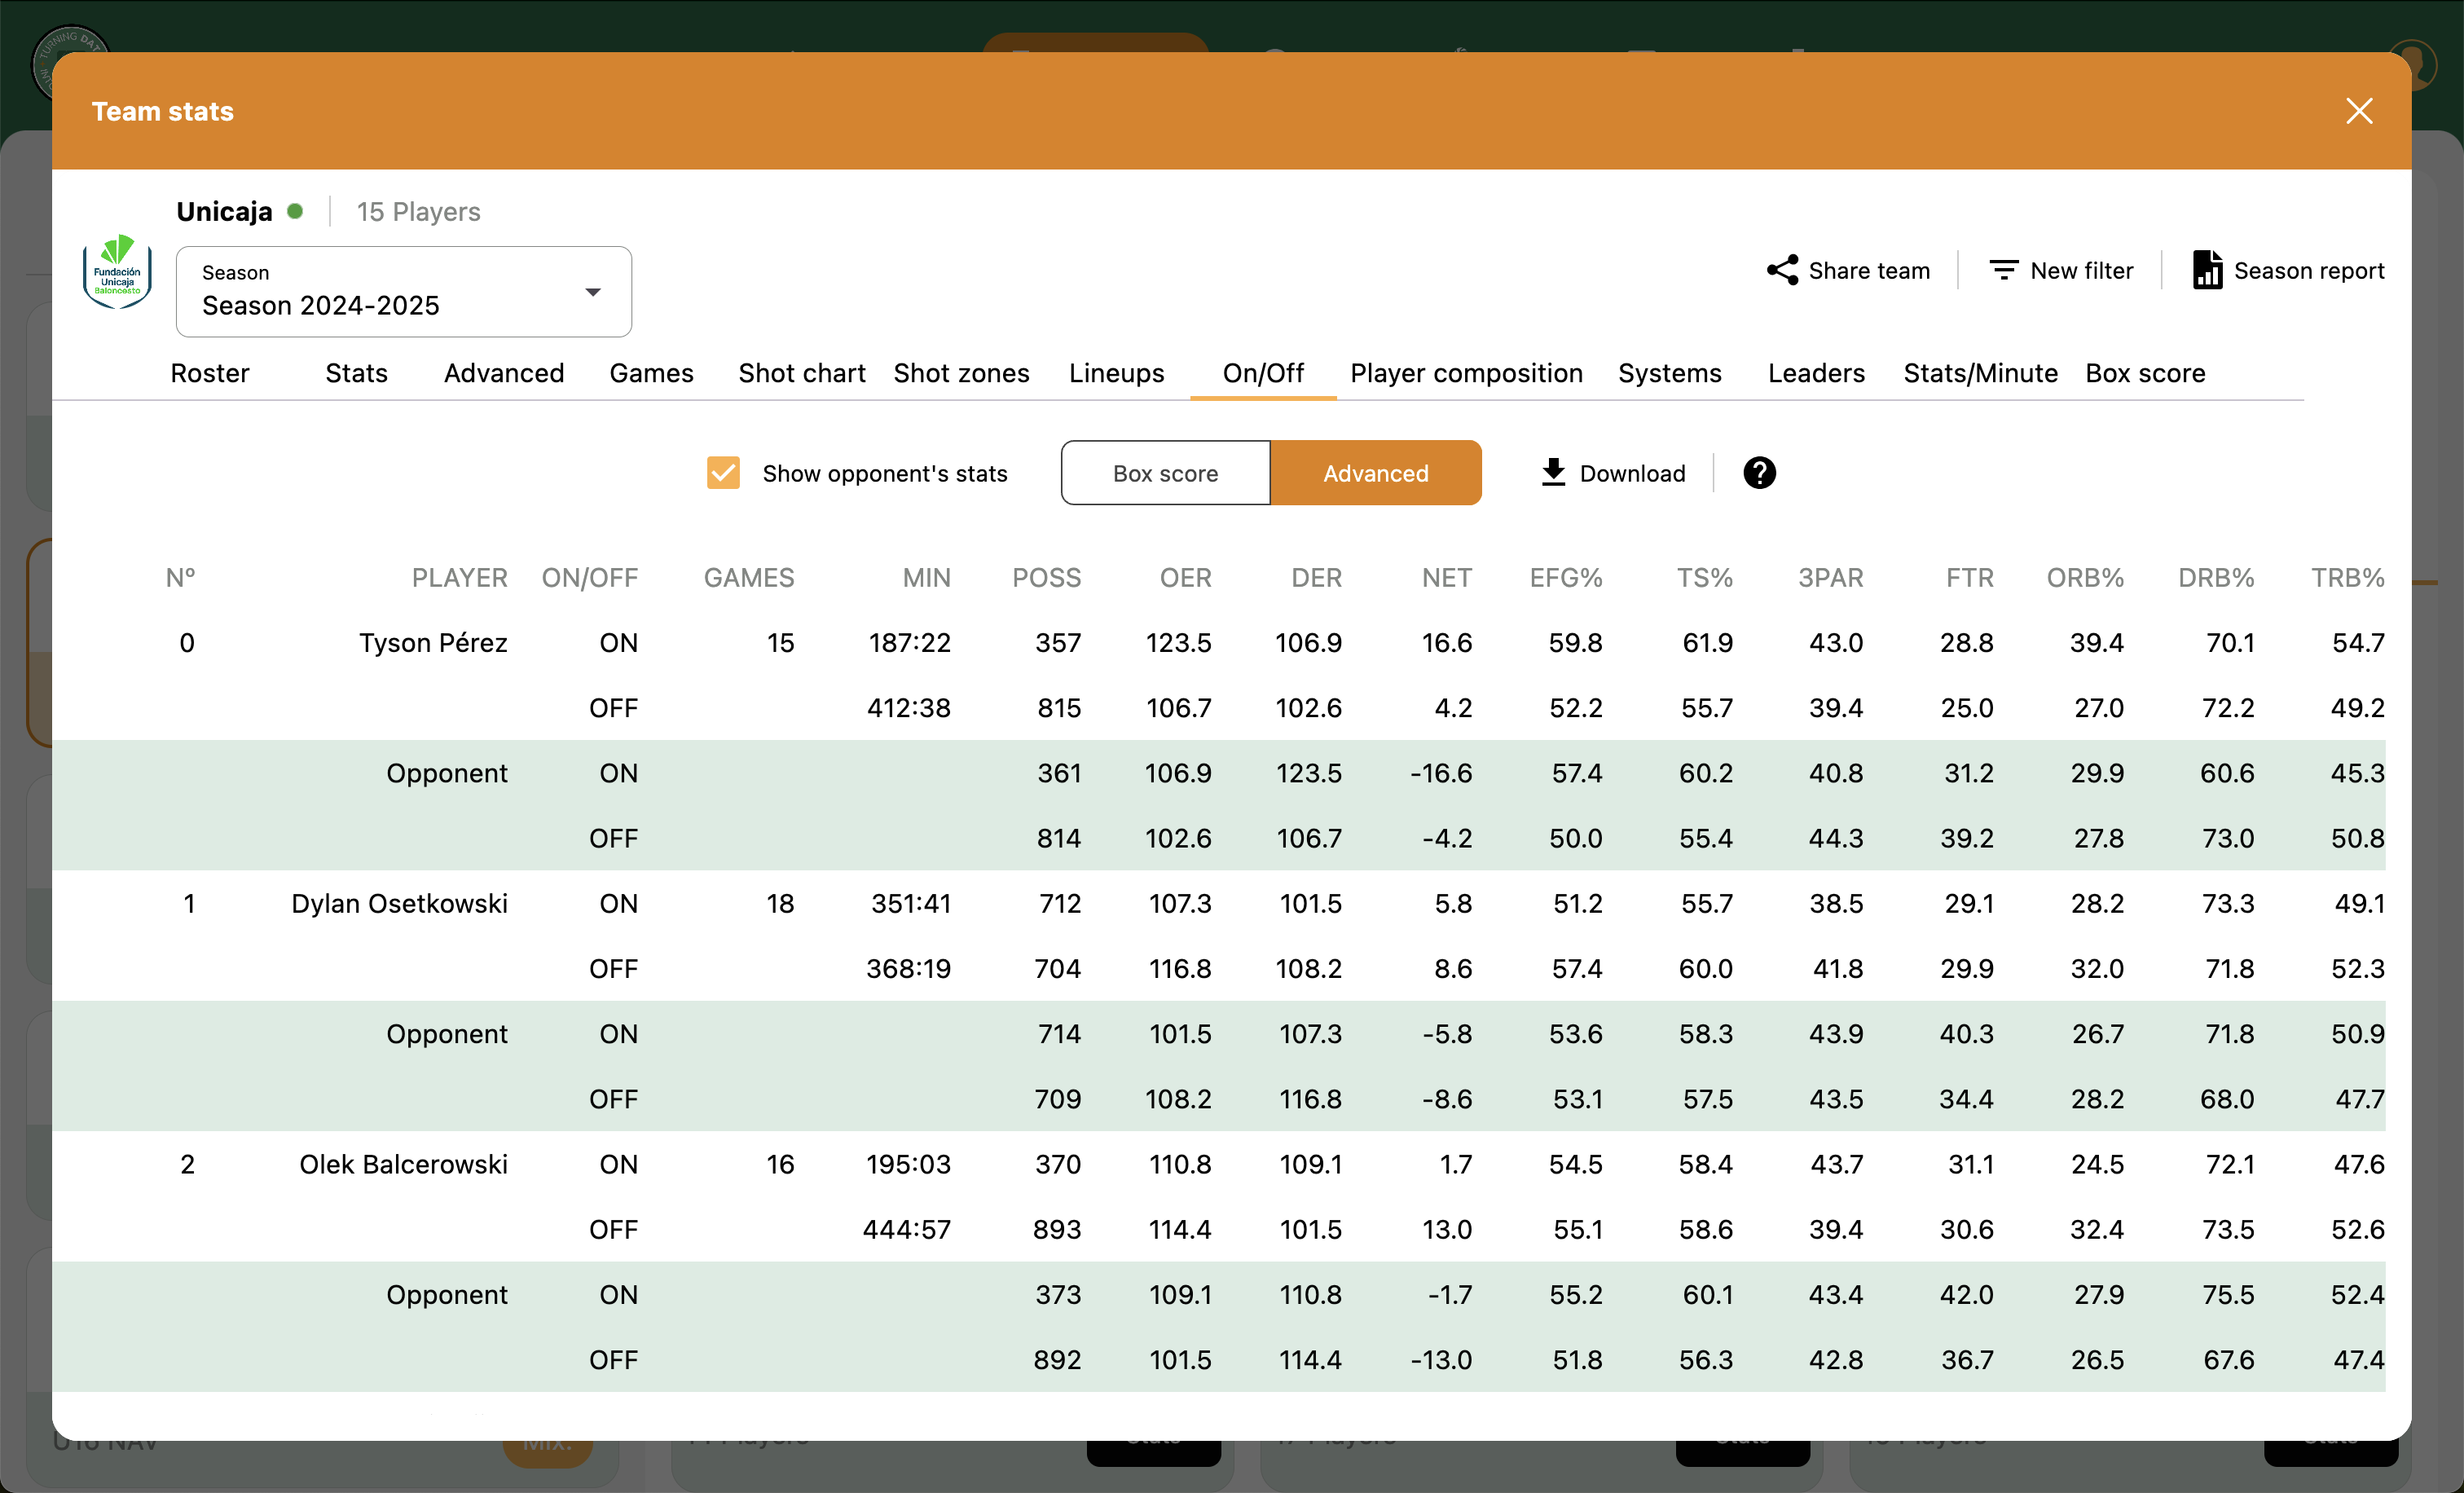Open the help question mark icon
This screenshot has width=2464, height=1493.
pyautogui.click(x=1759, y=472)
